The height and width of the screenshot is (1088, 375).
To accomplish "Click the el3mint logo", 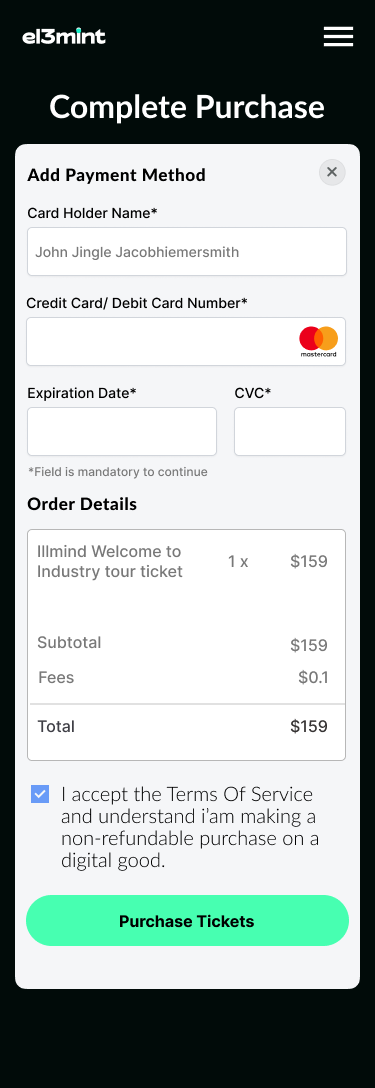I will (x=64, y=36).
